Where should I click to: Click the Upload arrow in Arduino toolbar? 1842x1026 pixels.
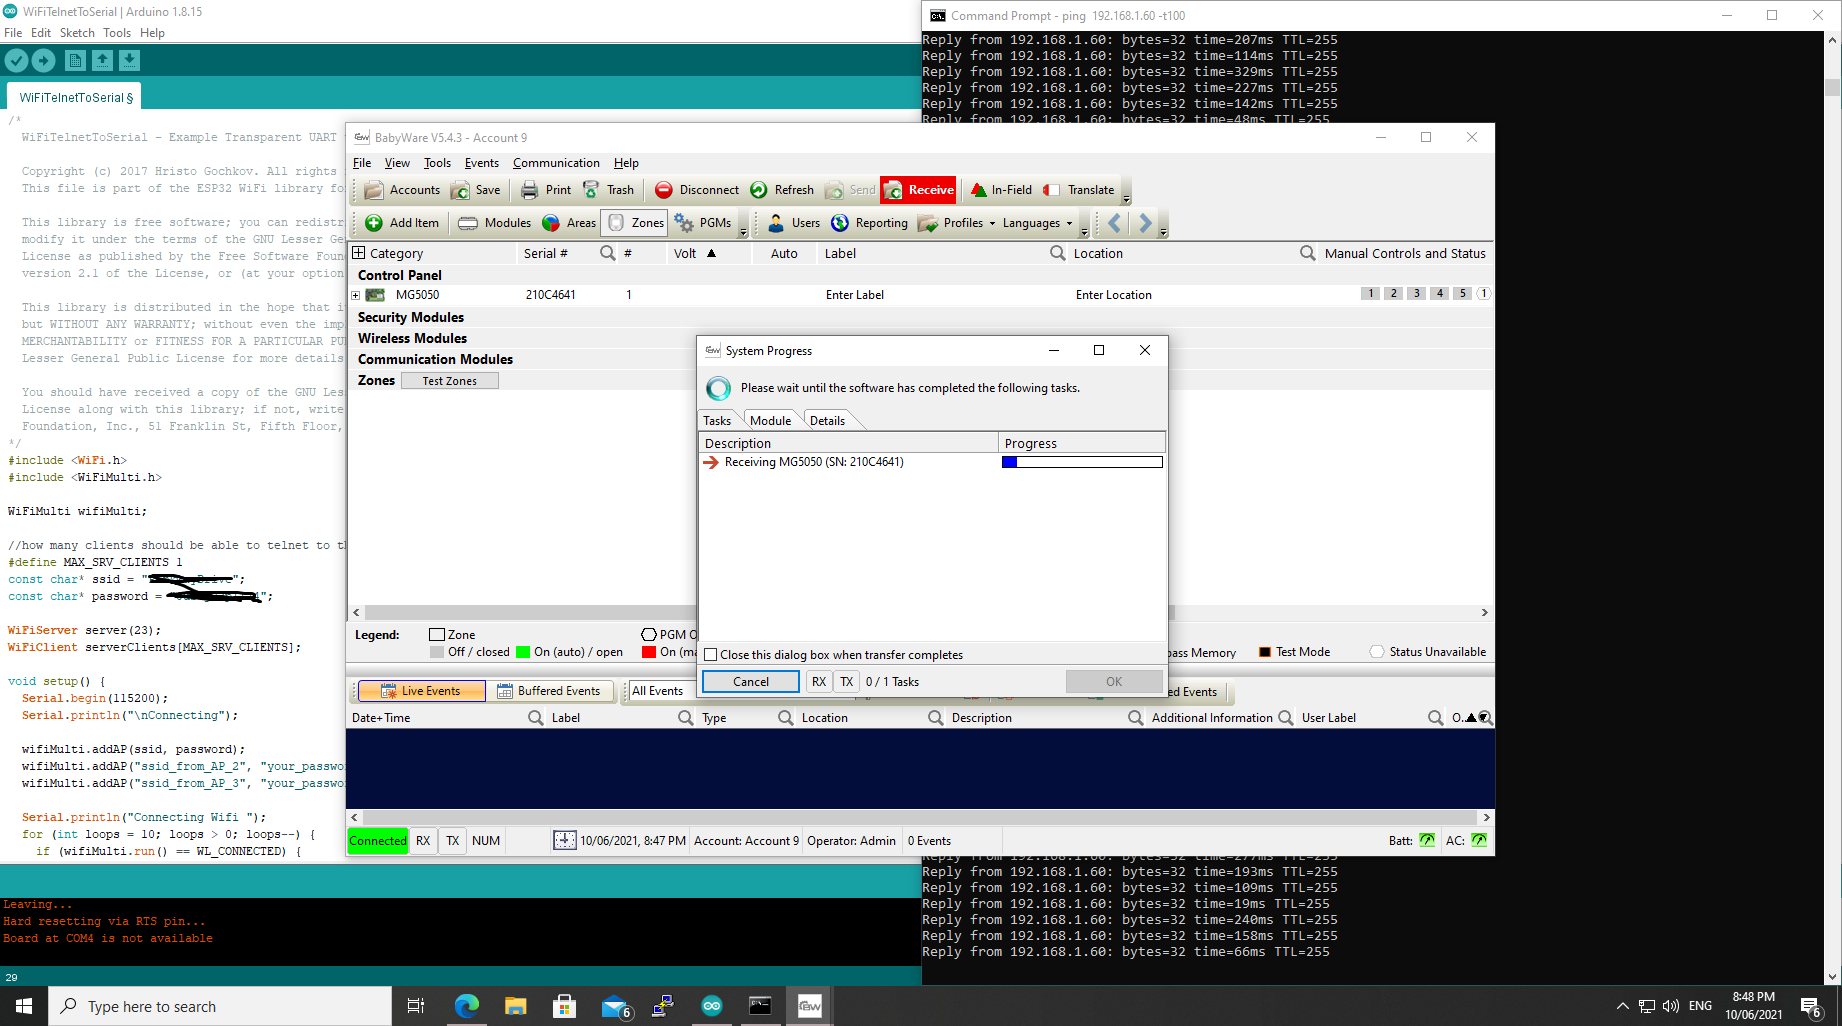pos(43,60)
